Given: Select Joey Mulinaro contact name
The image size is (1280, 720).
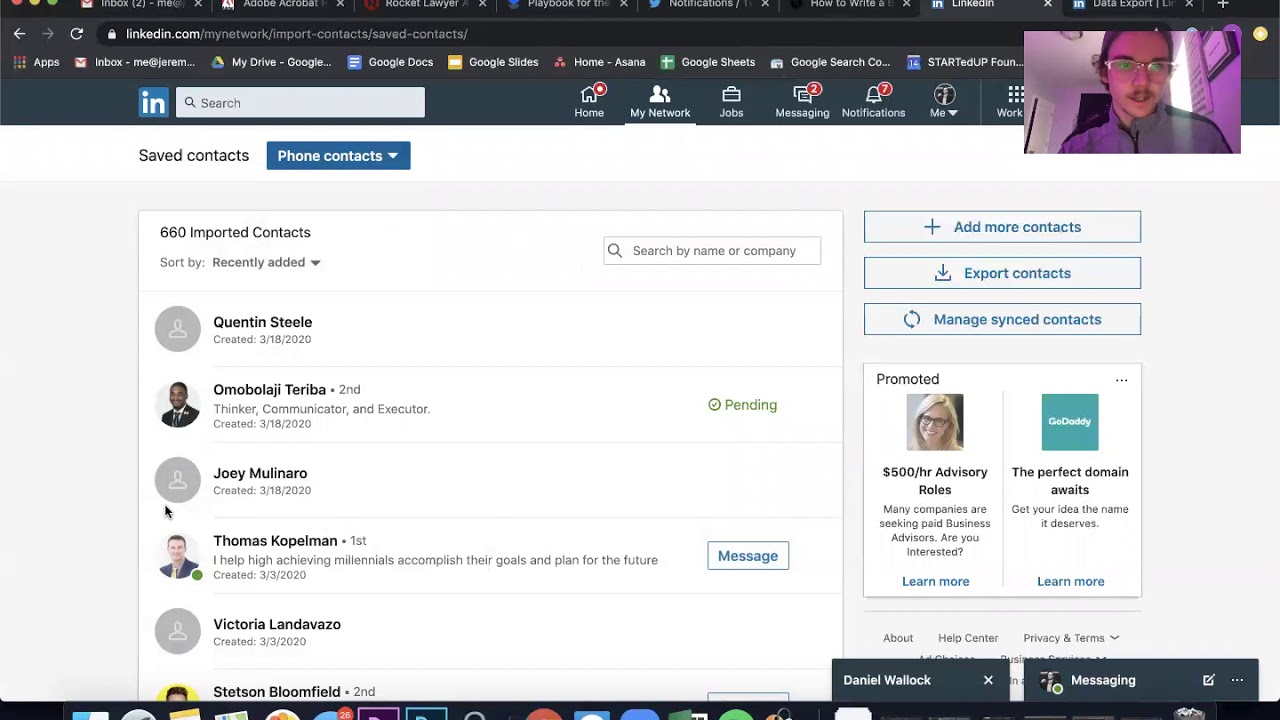Looking at the screenshot, I should [260, 473].
